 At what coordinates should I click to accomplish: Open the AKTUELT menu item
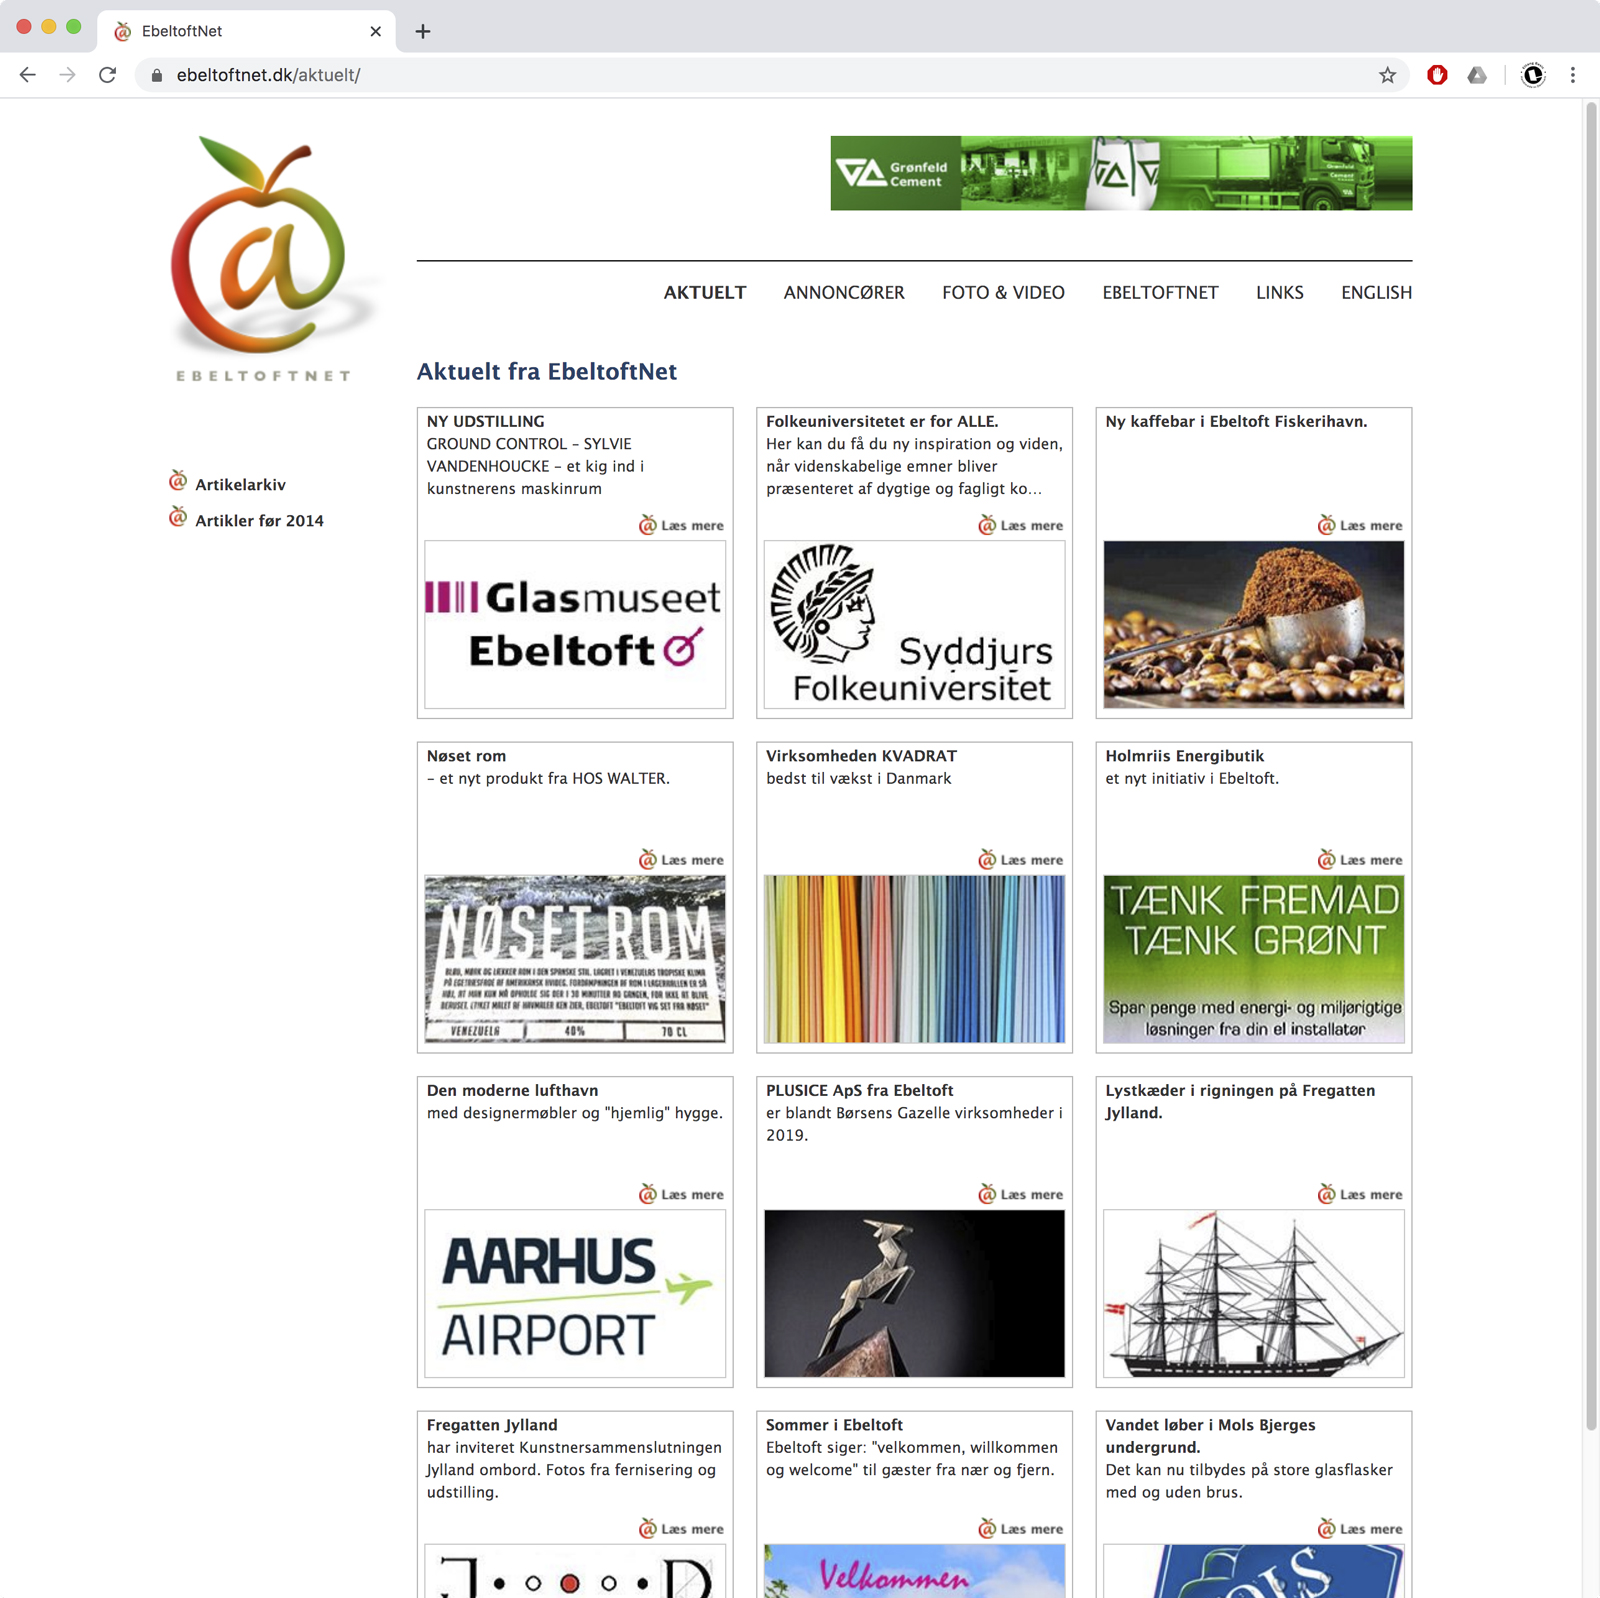point(705,293)
